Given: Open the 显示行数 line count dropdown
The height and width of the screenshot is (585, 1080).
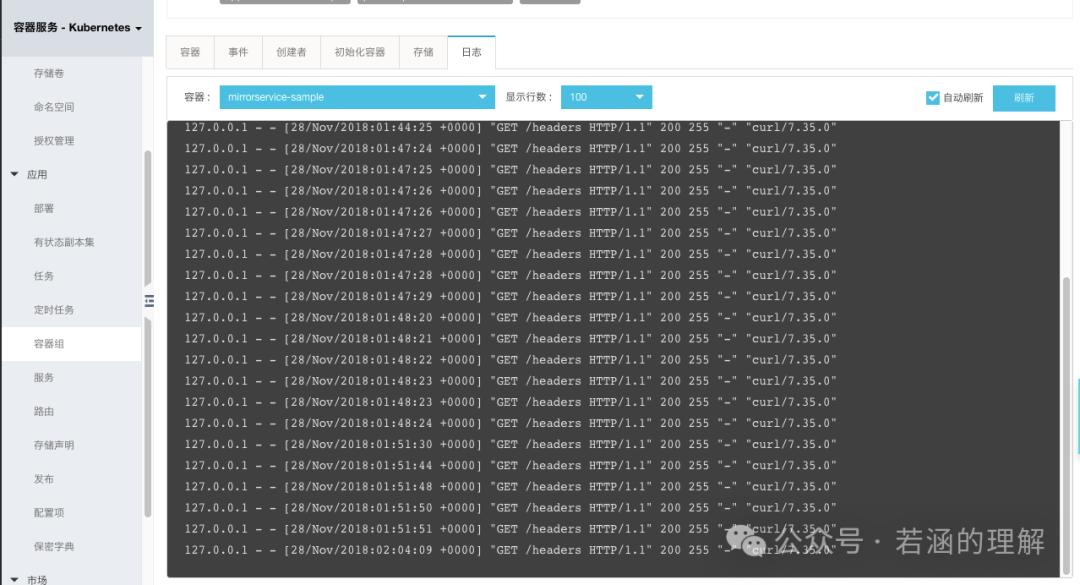Looking at the screenshot, I should coord(606,97).
